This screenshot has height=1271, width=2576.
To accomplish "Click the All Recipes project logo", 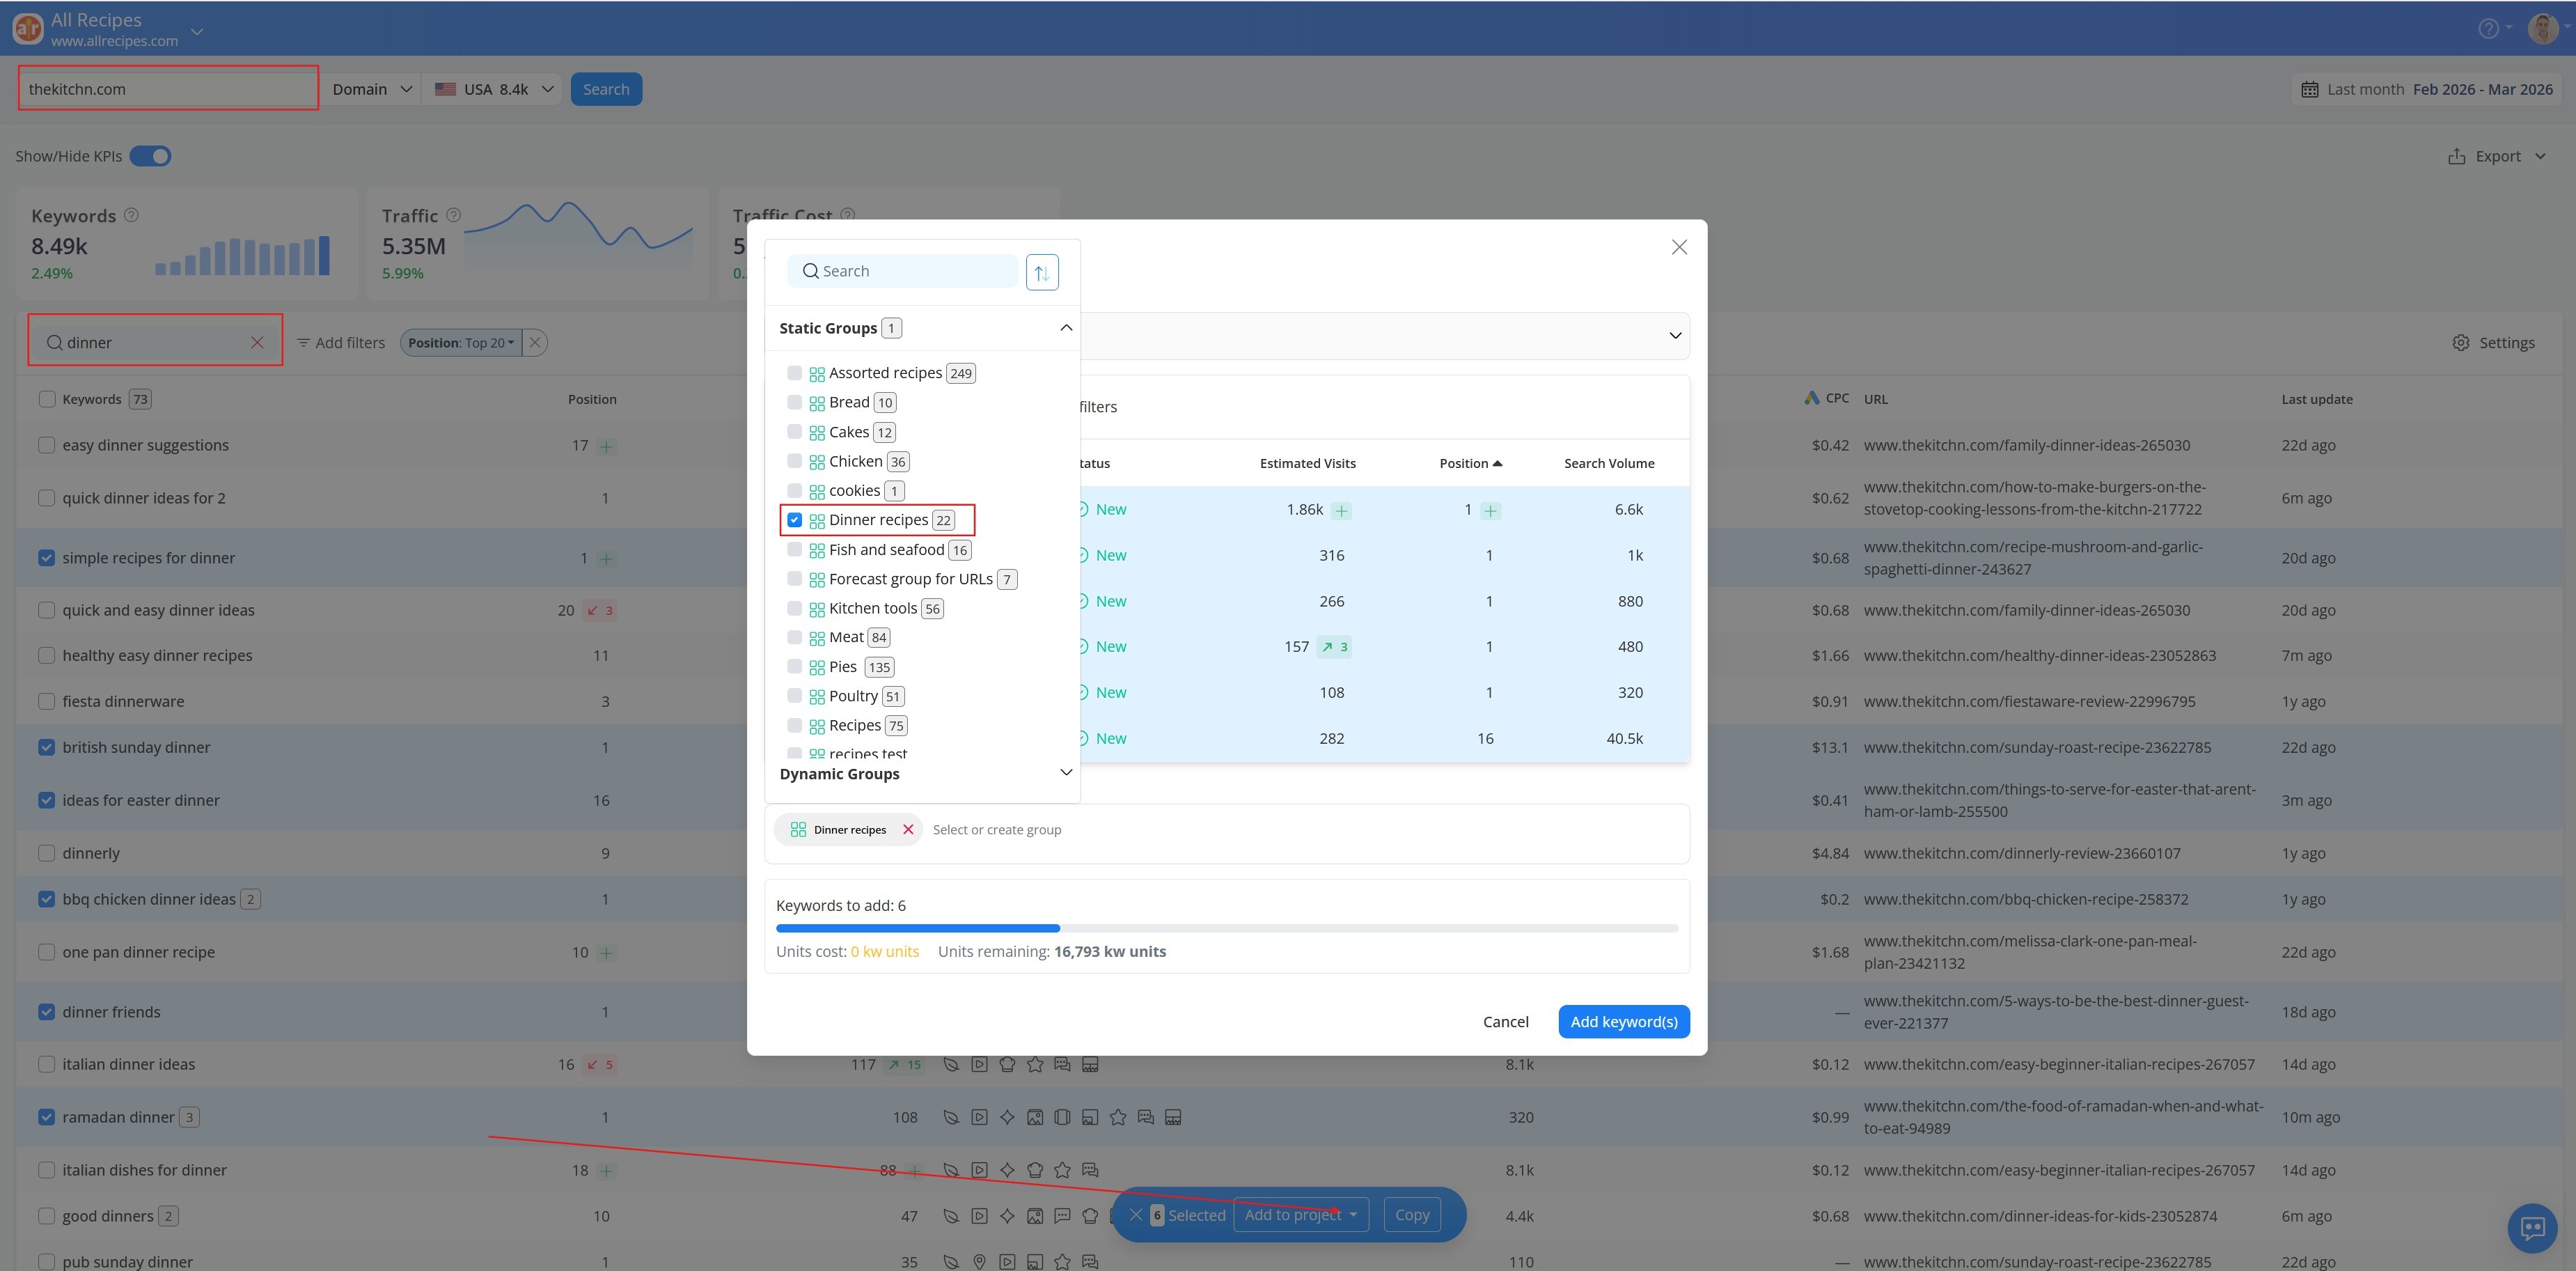I will 27,28.
